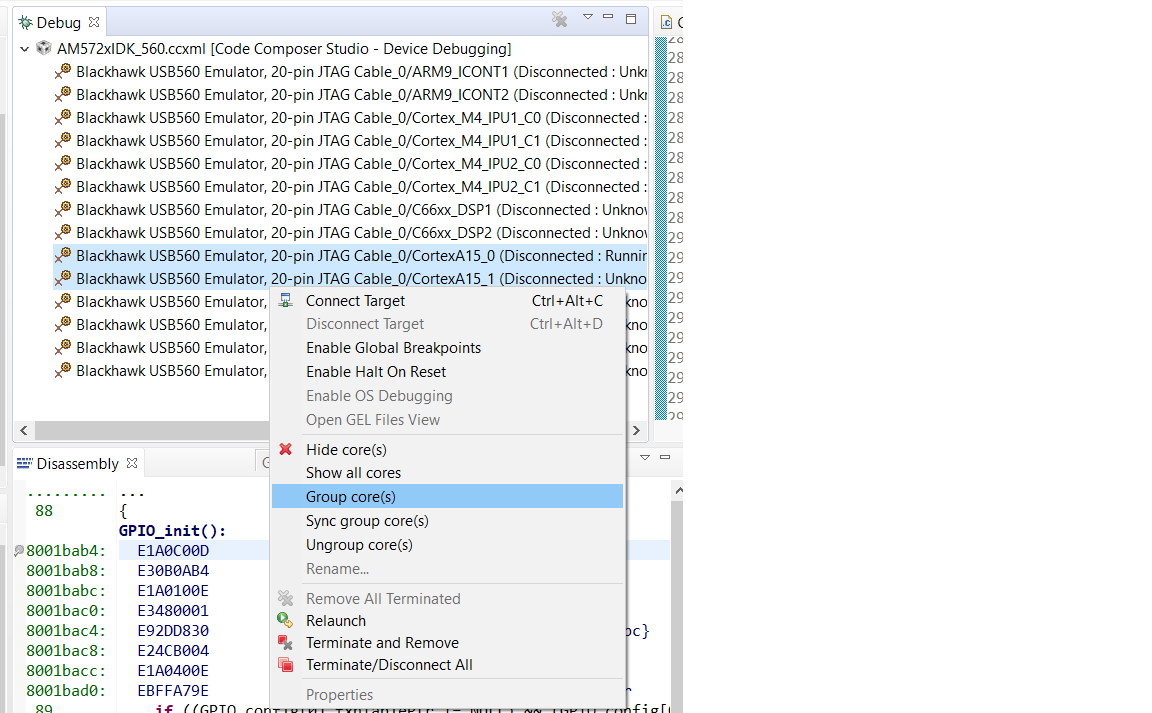Choose Terminate and Remove menu item

447,643
